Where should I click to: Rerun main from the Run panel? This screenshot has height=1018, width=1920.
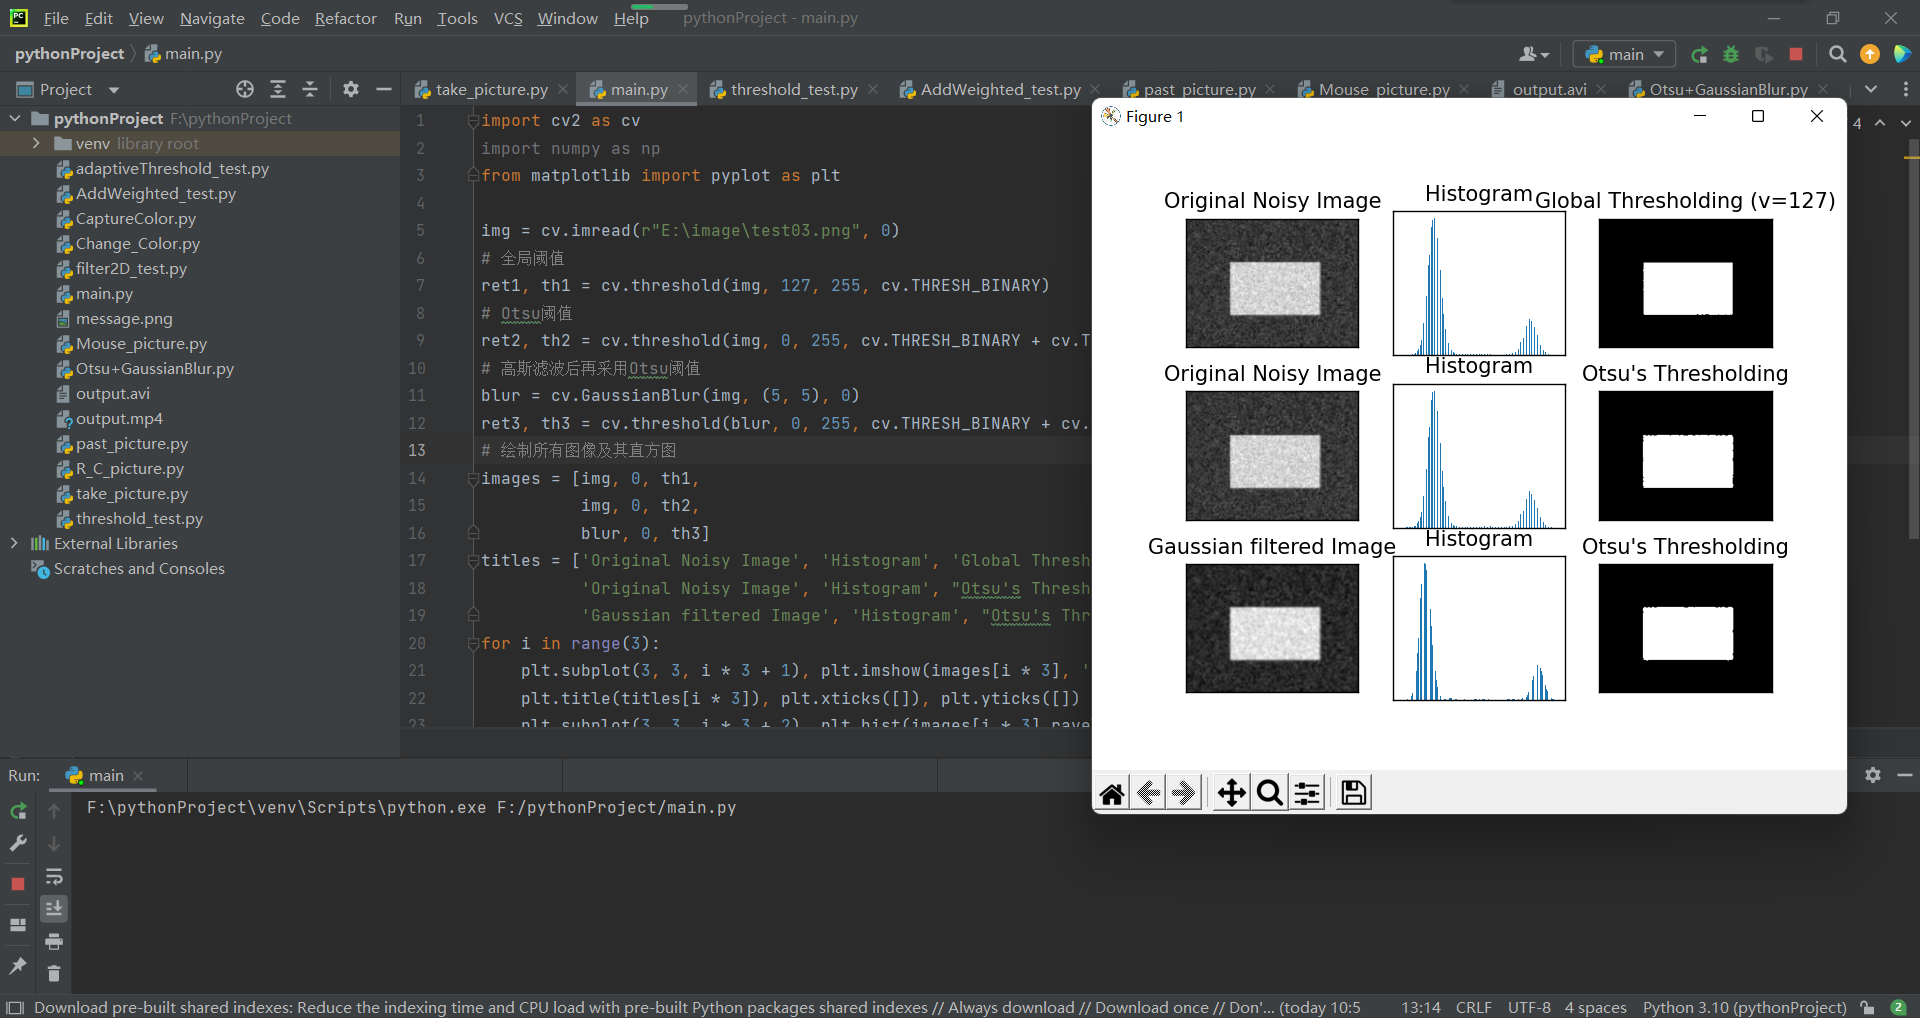(18, 811)
